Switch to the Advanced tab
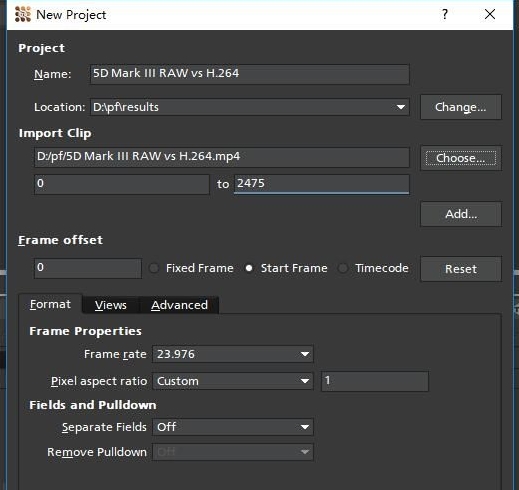The image size is (519, 490). [x=179, y=305]
